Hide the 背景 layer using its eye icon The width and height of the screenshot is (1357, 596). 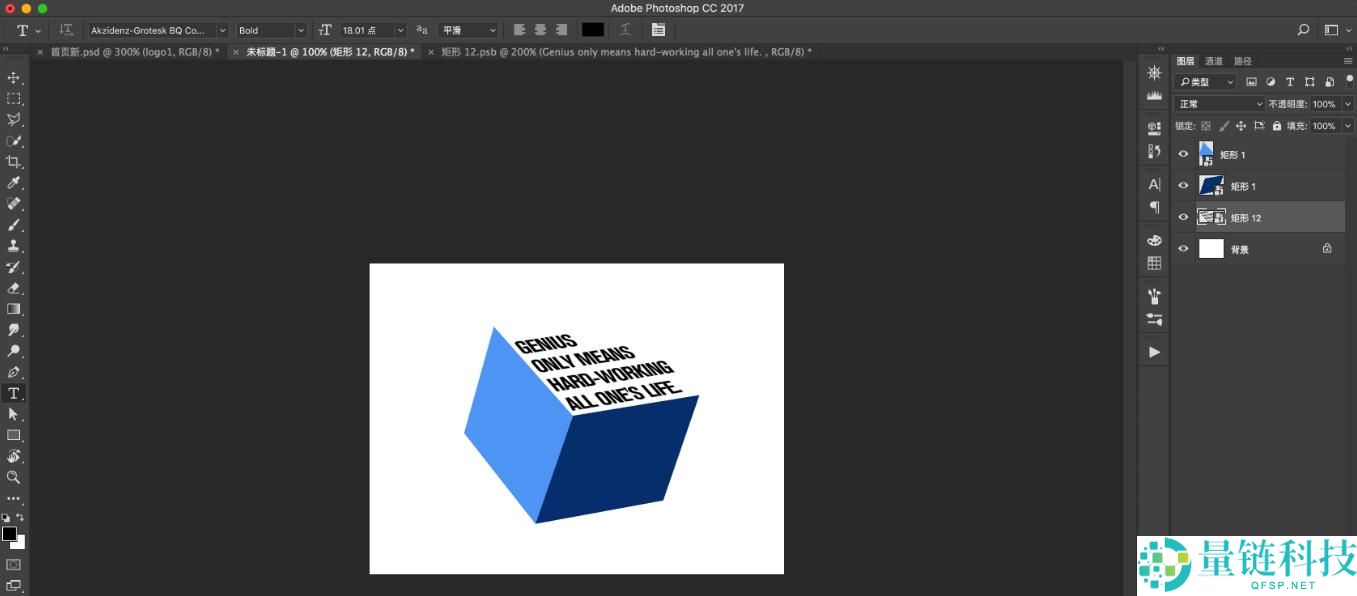tap(1183, 249)
